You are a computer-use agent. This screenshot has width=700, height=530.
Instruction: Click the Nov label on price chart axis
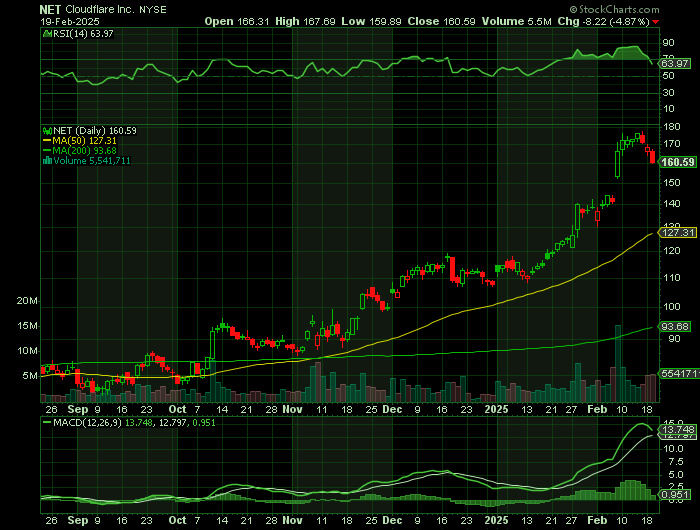[292, 409]
